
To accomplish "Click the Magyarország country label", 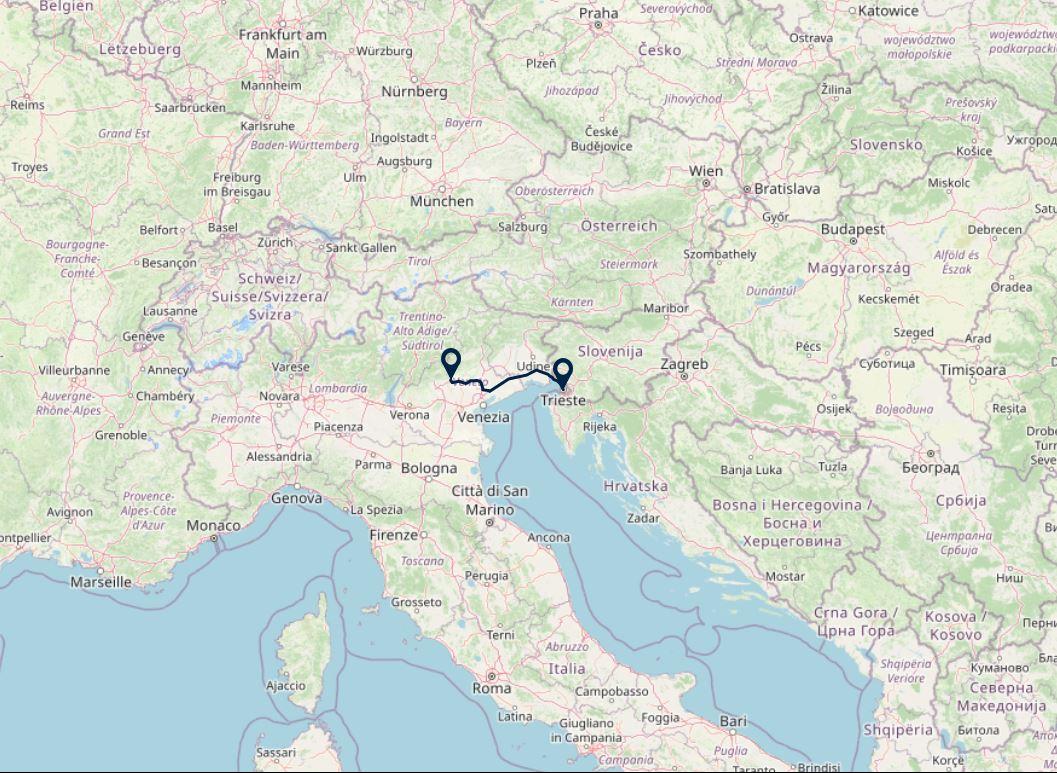I will 859,268.
